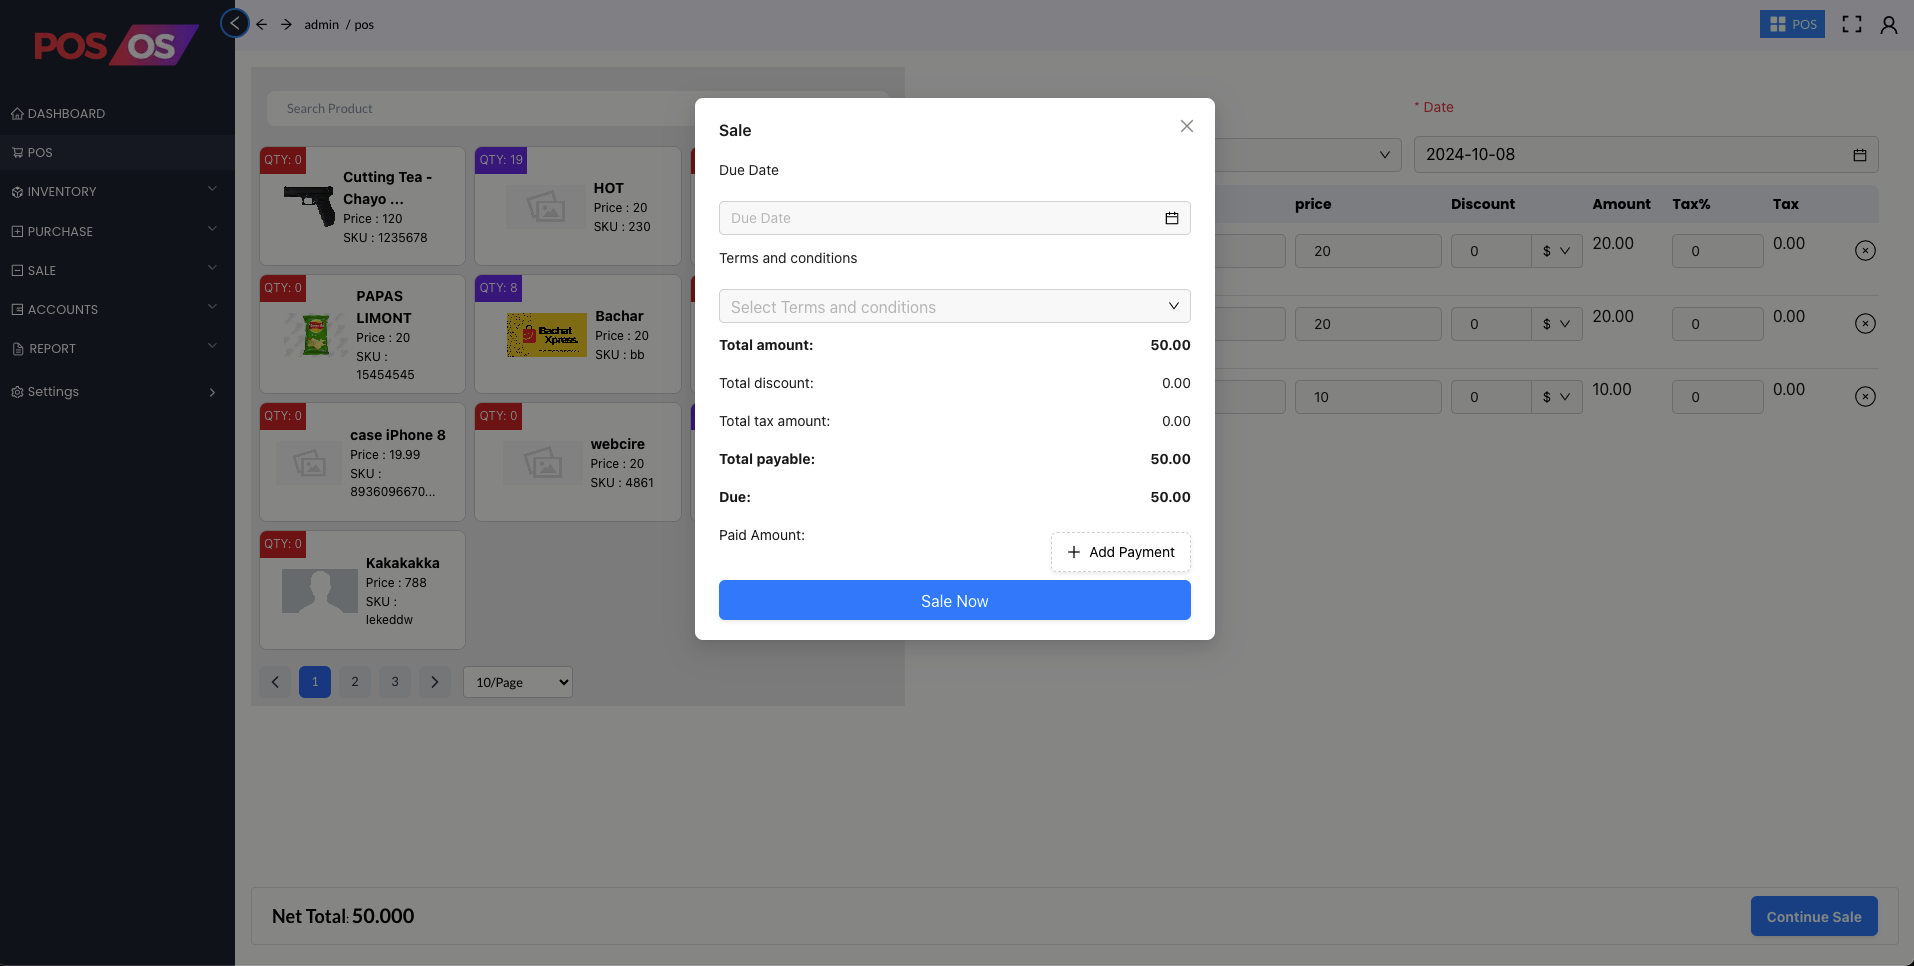This screenshot has width=1914, height=966.
Task: Click the Search Product input field
Action: [480, 108]
